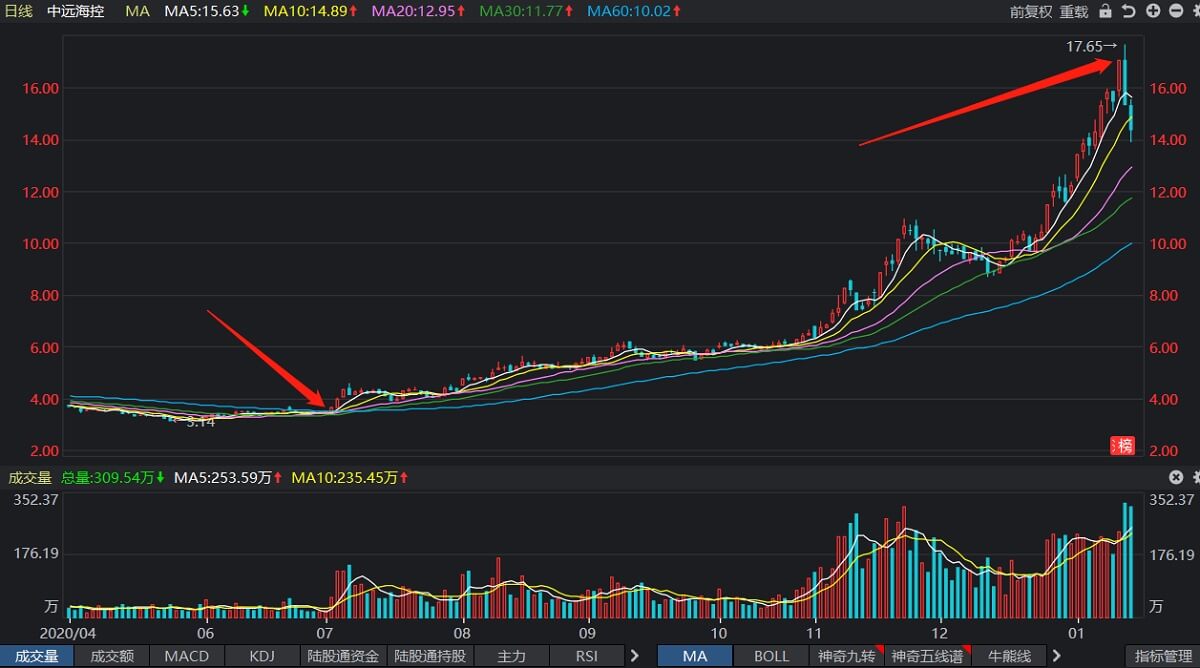
Task: Select the MA10:14.89 moving average label
Action: coord(311,12)
